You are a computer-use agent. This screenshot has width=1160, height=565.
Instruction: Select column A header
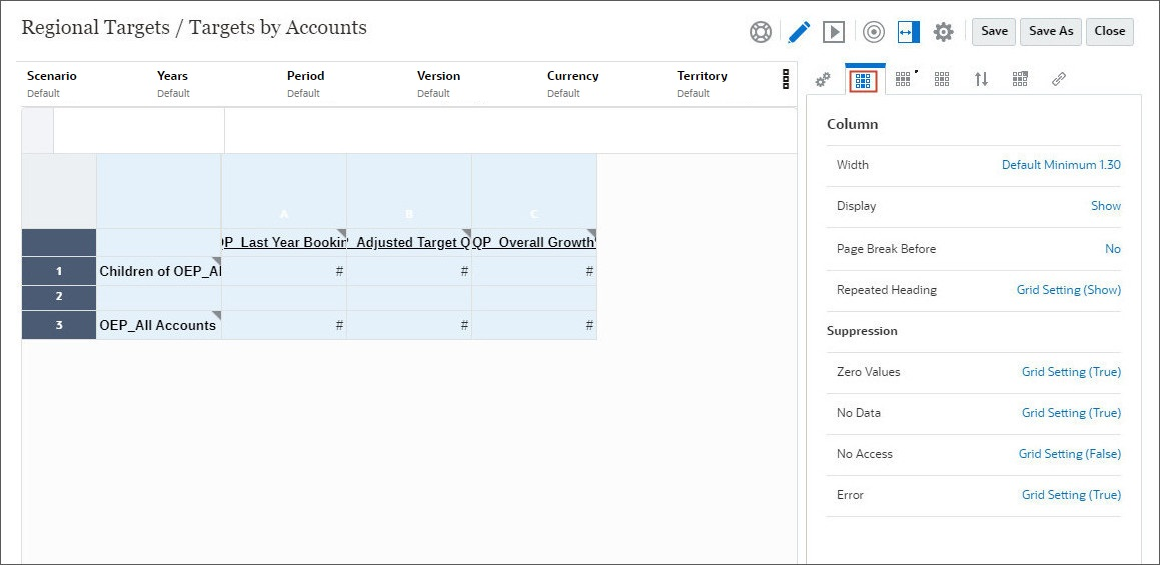pos(283,192)
